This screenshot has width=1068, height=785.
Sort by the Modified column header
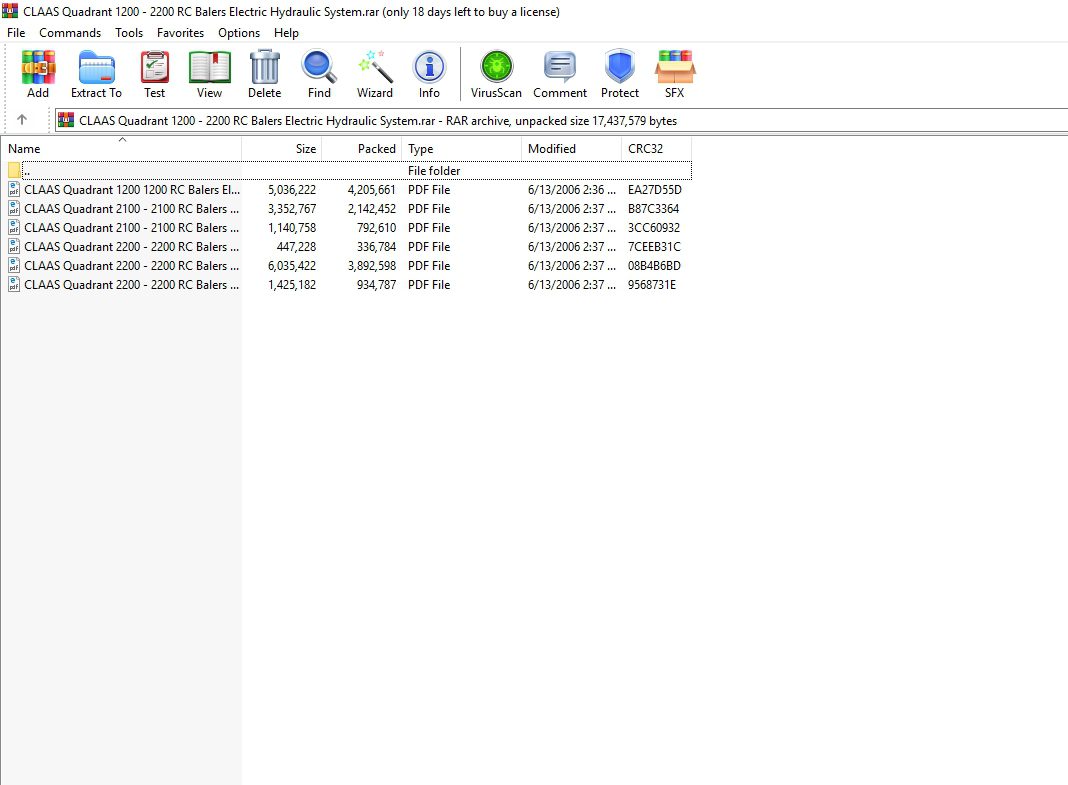click(x=571, y=148)
